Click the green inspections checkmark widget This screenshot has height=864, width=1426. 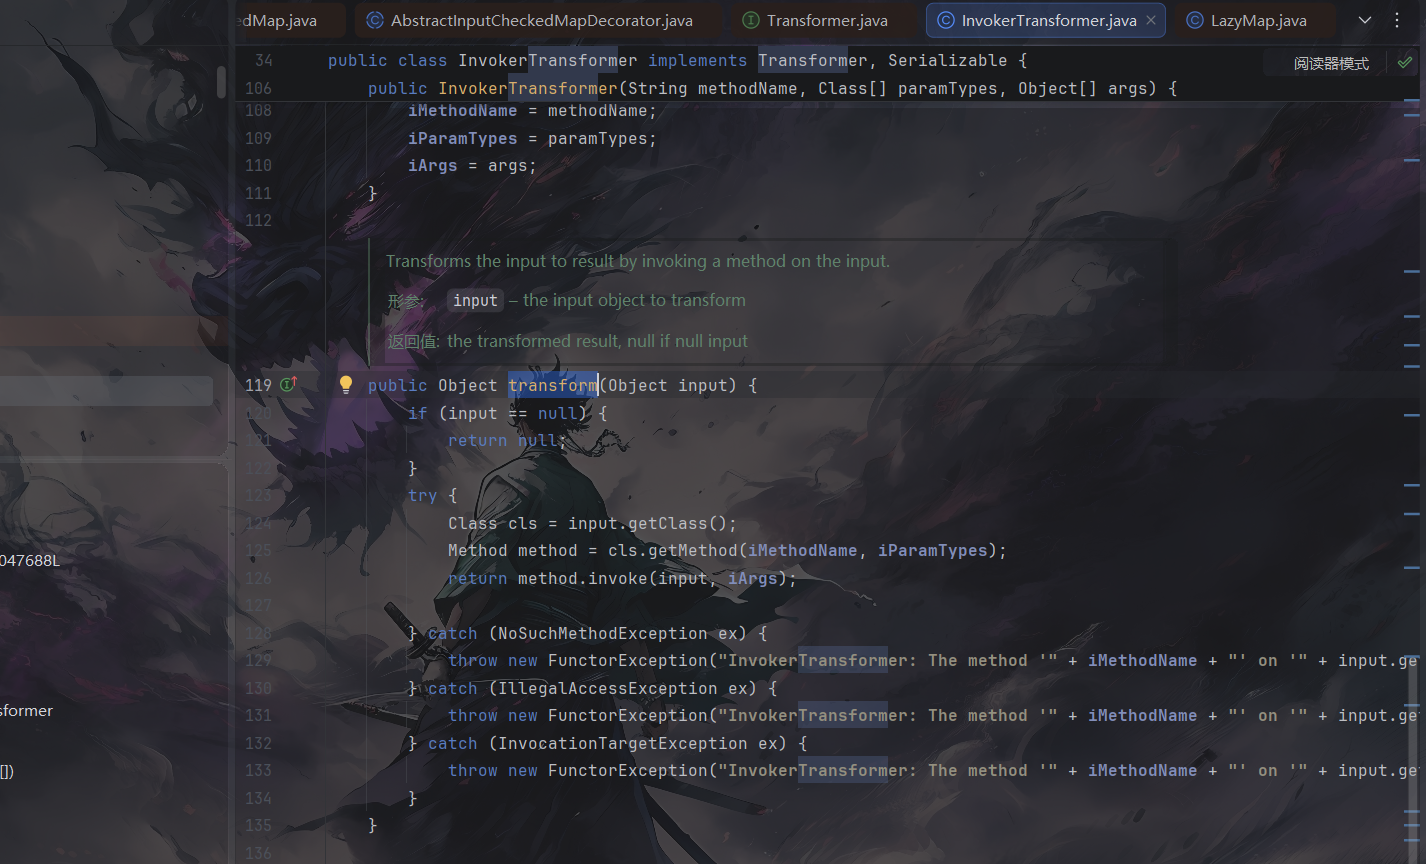click(1405, 62)
